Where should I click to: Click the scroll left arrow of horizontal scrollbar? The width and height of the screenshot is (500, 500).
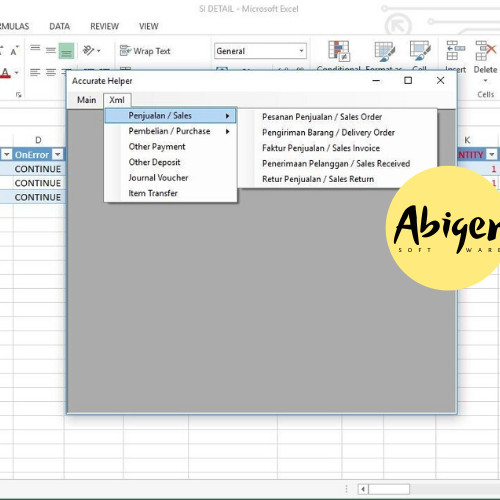tap(363, 489)
